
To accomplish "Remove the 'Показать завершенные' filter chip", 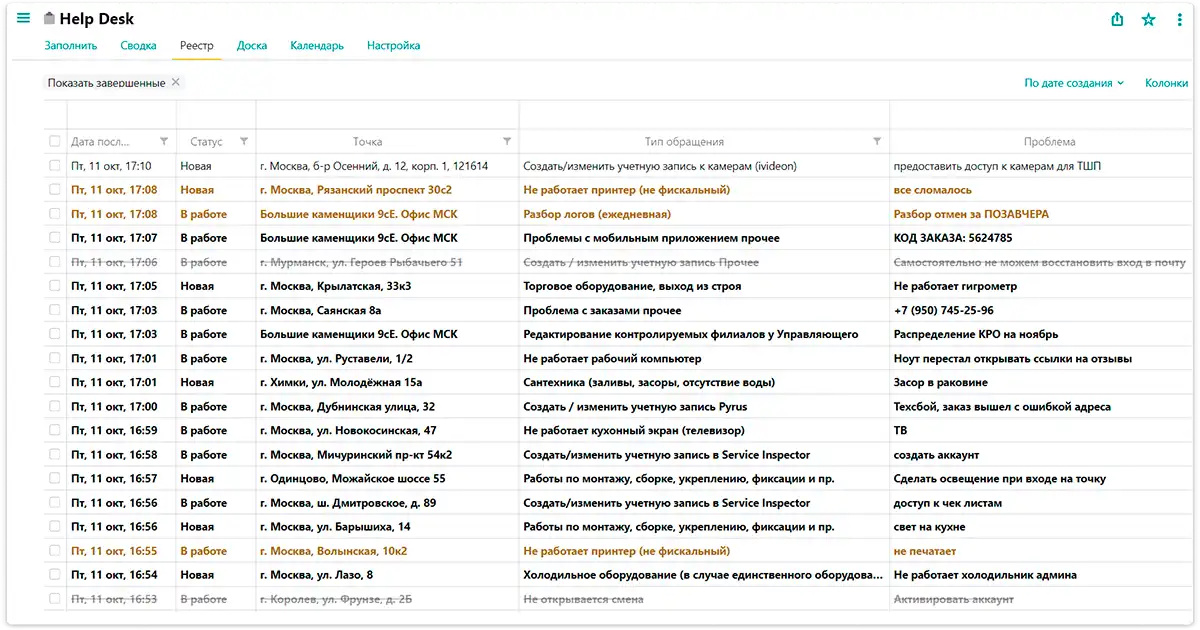I will click(176, 82).
